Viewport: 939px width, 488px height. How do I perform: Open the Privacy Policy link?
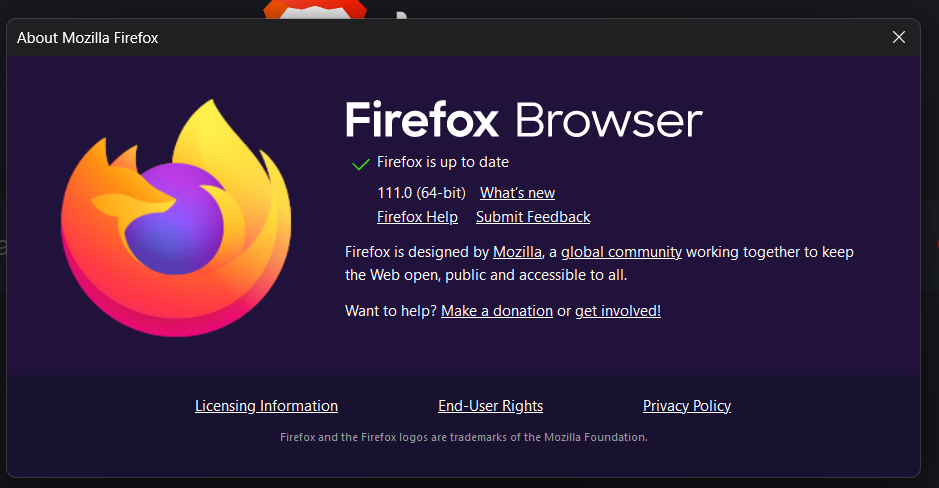[x=686, y=406]
